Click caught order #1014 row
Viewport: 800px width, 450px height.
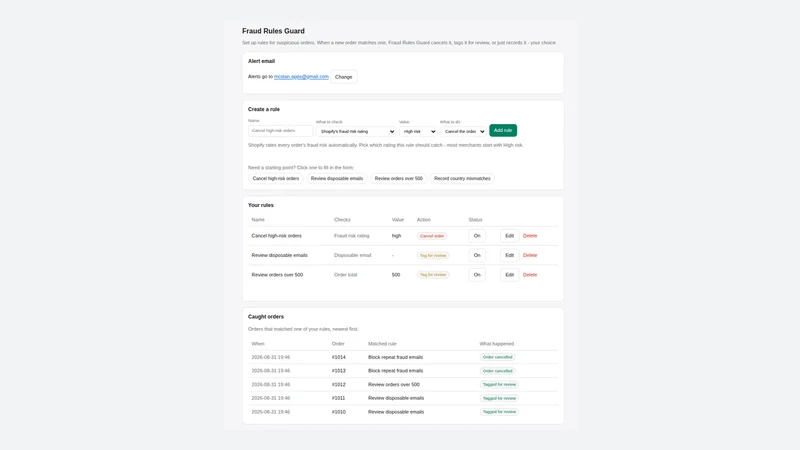[403, 357]
